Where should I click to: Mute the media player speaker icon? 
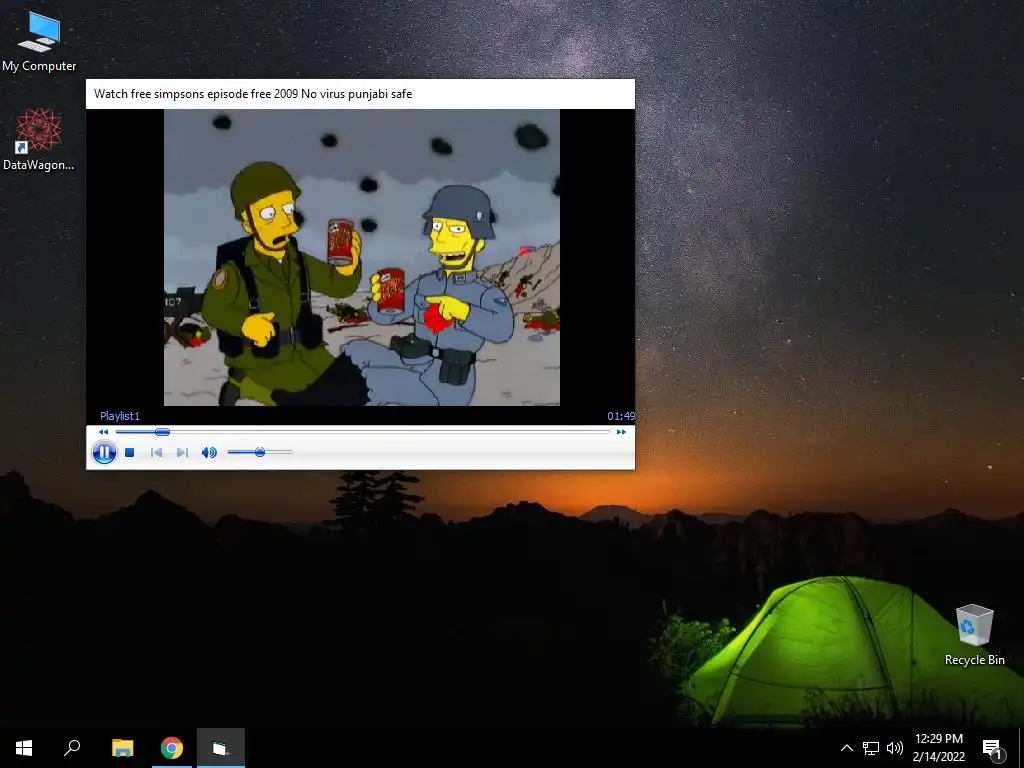pos(209,452)
